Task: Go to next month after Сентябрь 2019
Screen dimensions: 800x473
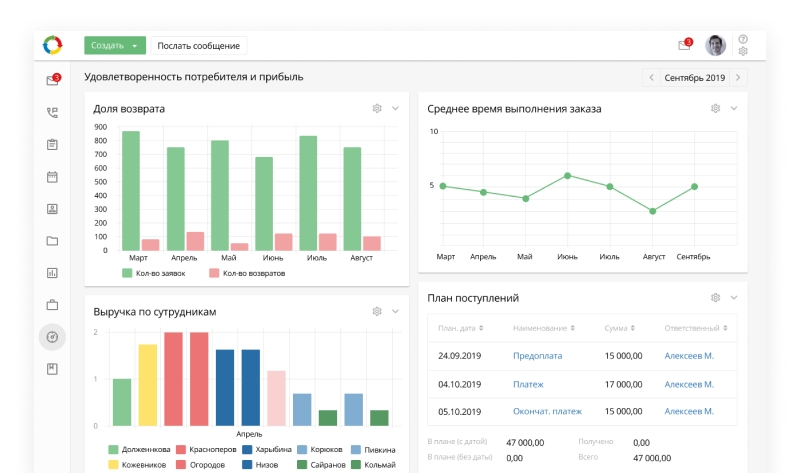Action: click(738, 77)
